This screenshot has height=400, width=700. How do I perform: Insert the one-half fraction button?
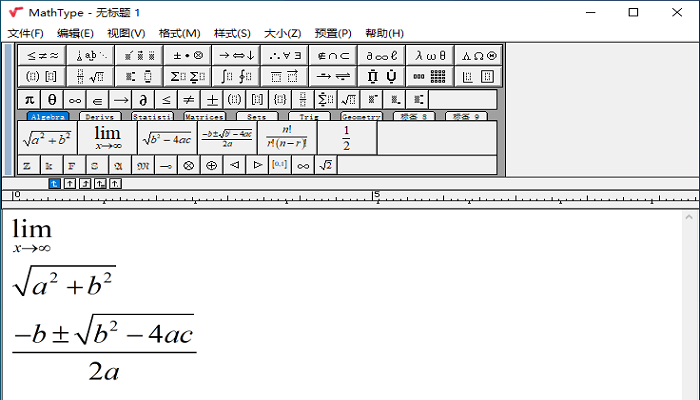[347, 138]
